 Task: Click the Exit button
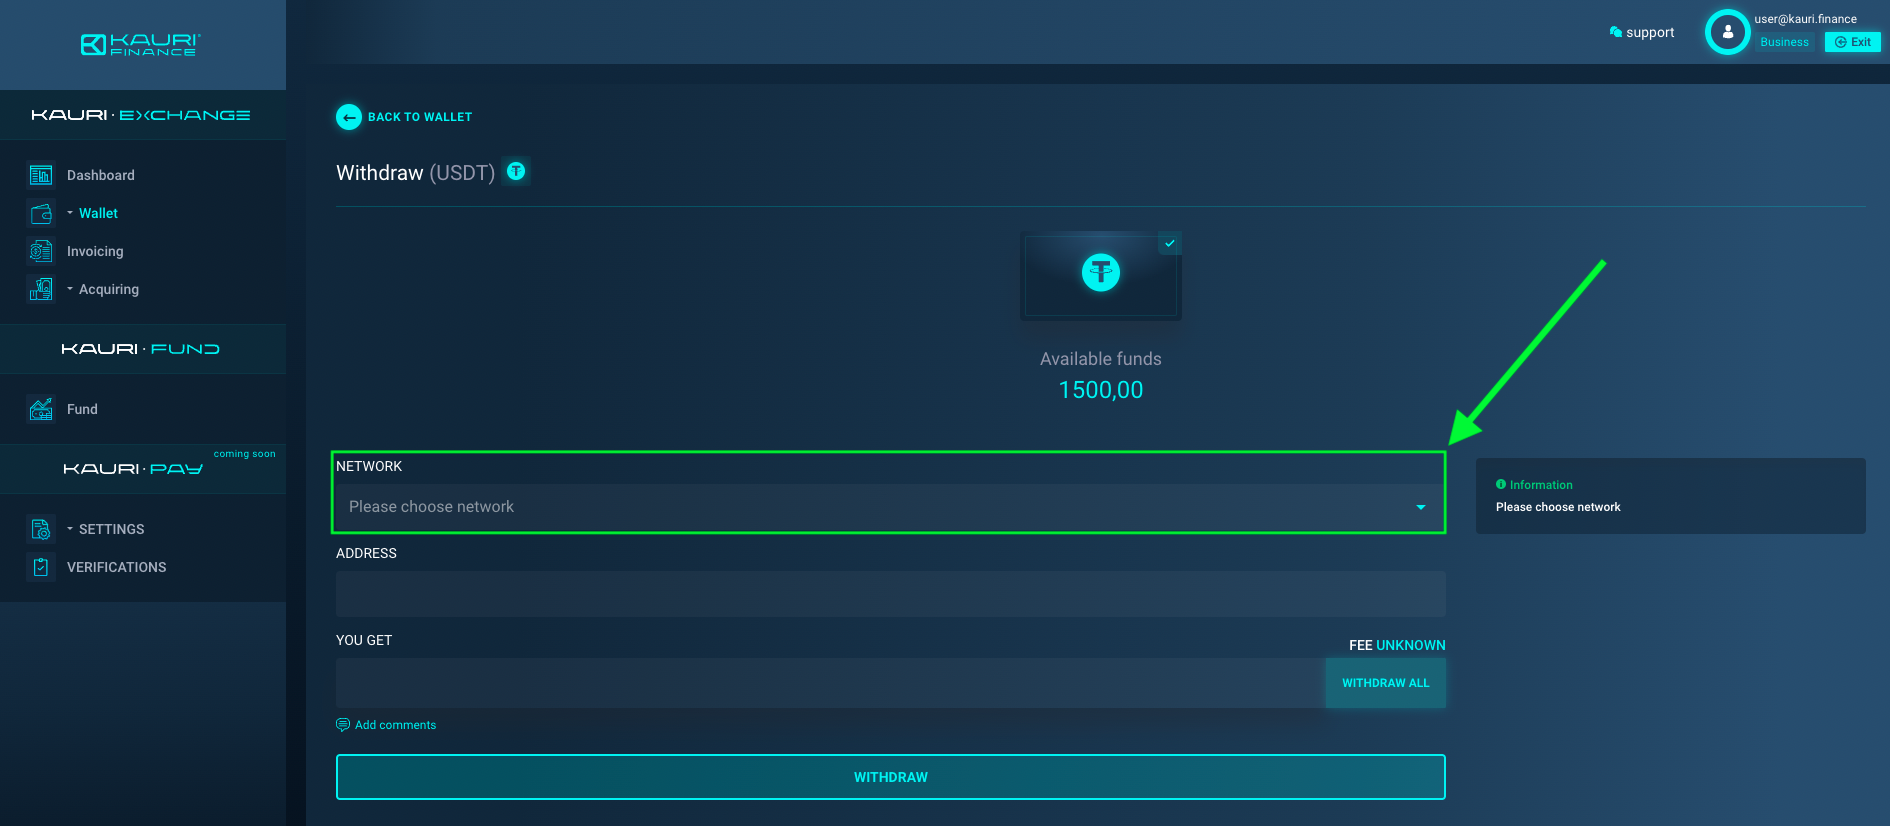(x=1853, y=42)
